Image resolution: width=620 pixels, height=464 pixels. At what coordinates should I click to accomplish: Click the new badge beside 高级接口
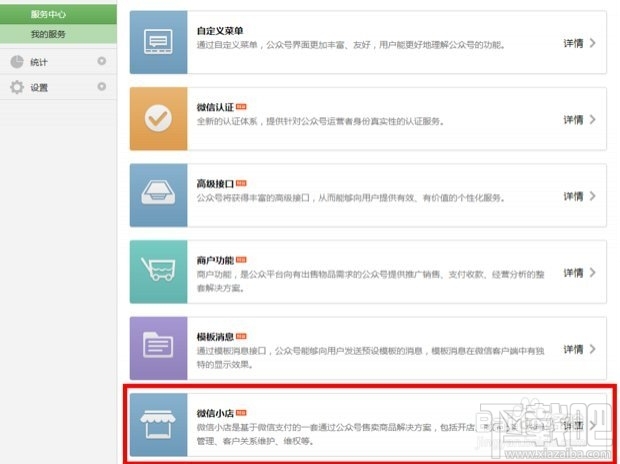[x=241, y=183]
